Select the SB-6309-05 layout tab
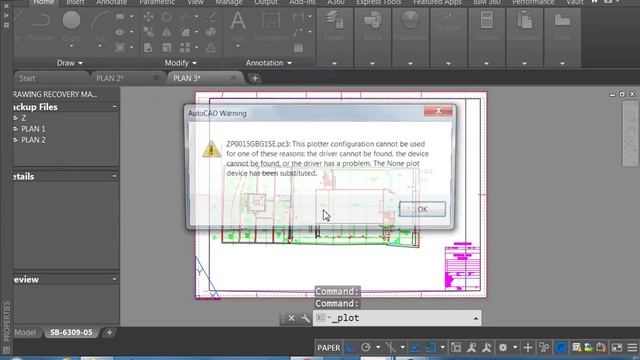Viewport: 640px width, 360px height. 71,332
